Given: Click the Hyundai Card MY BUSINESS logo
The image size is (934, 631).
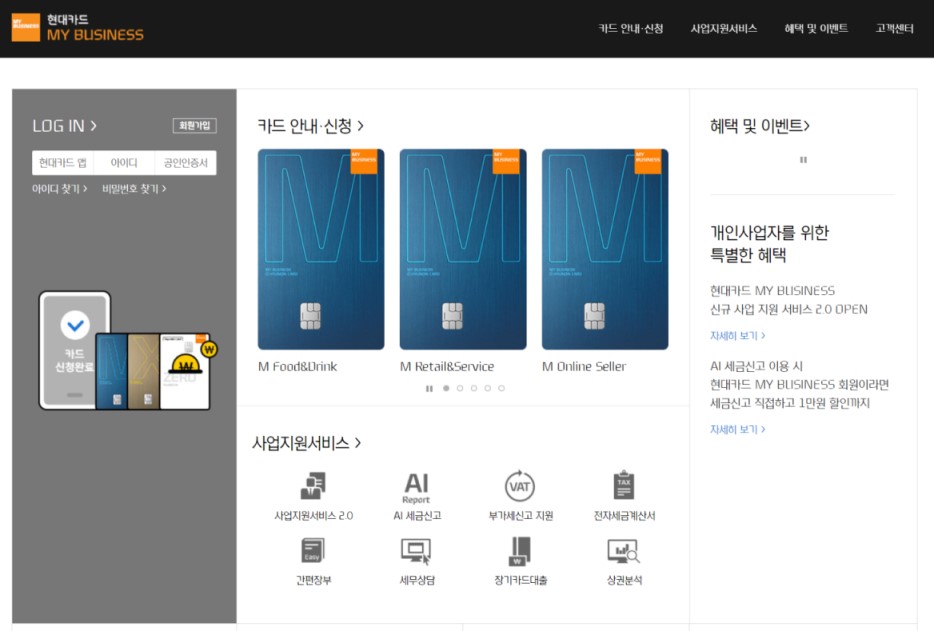Looking at the screenshot, I should (78, 27).
